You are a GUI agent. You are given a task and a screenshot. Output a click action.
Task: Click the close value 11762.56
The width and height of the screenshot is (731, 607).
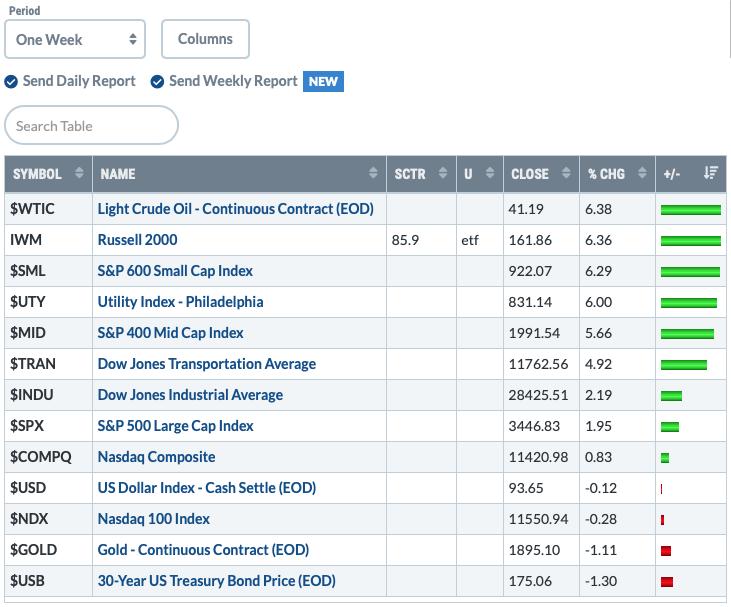pos(538,364)
